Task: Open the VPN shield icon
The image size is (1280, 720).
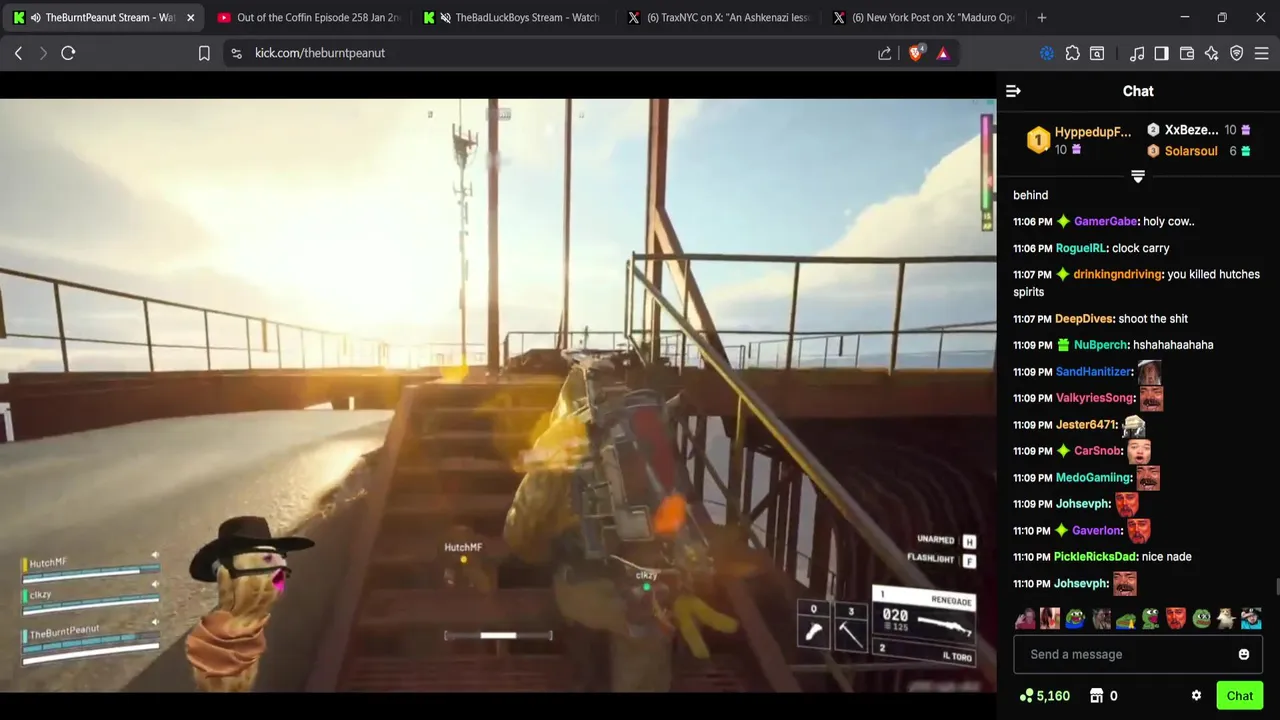Action: (1237, 53)
